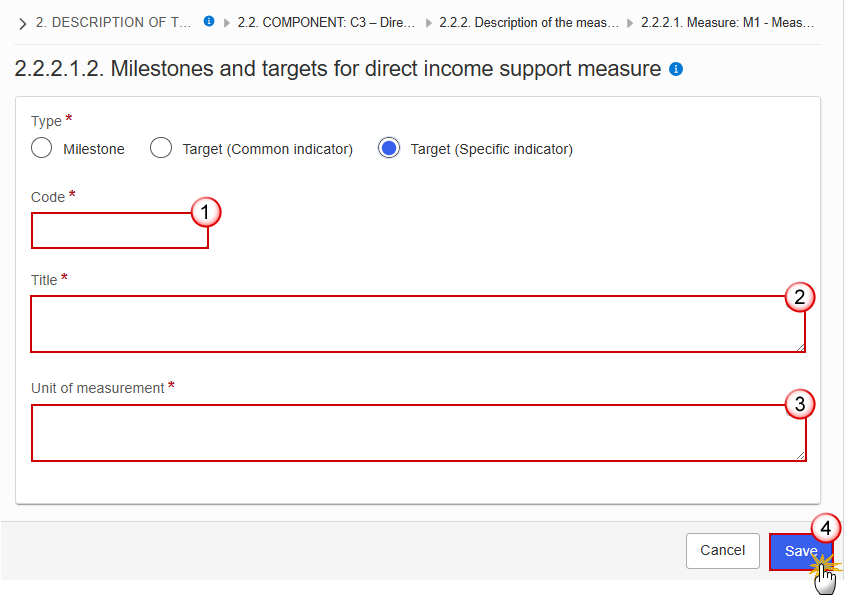This screenshot has height=597, width=846.
Task: Click the Unit of measurement resize handle
Action: [801, 456]
